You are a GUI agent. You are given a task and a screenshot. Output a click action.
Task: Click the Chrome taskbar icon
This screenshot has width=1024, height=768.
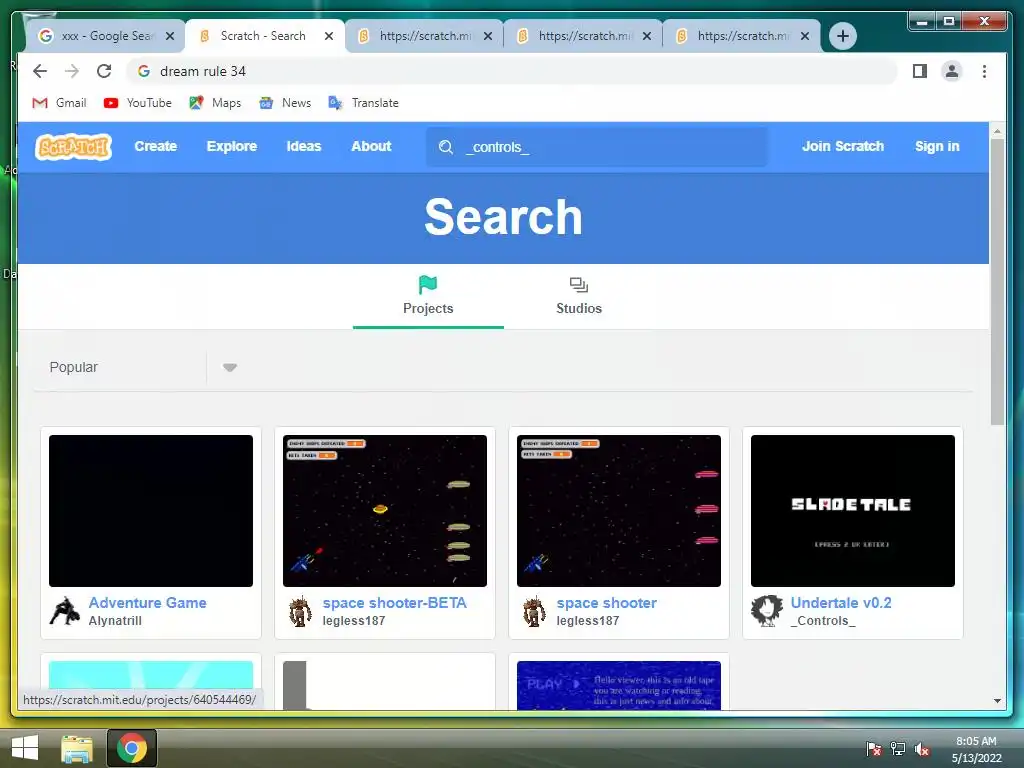132,748
